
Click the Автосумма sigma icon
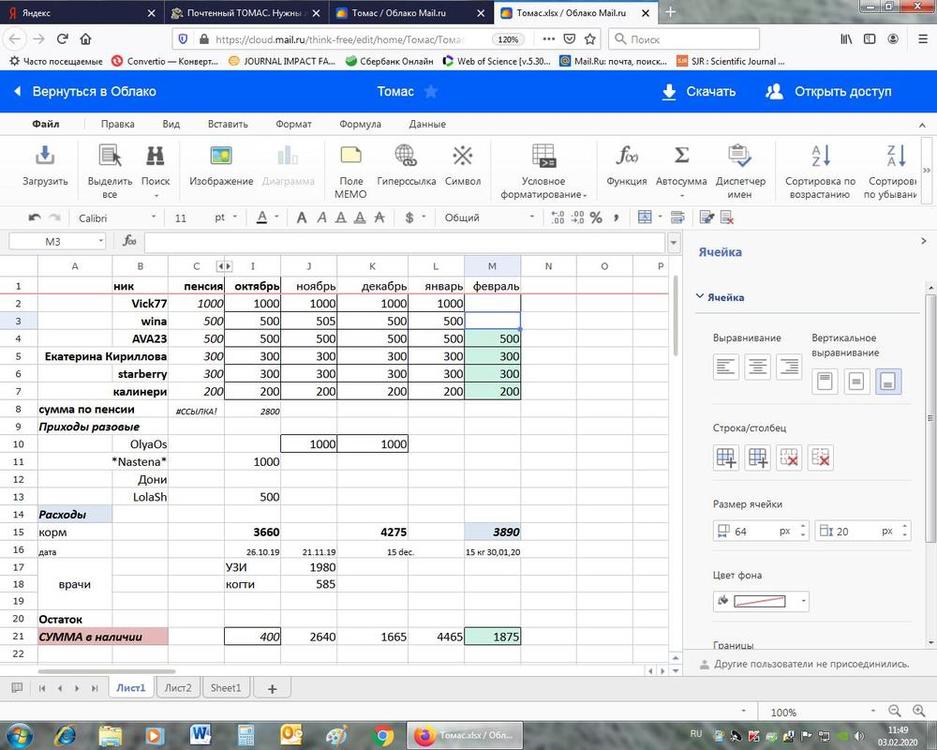tap(681, 156)
